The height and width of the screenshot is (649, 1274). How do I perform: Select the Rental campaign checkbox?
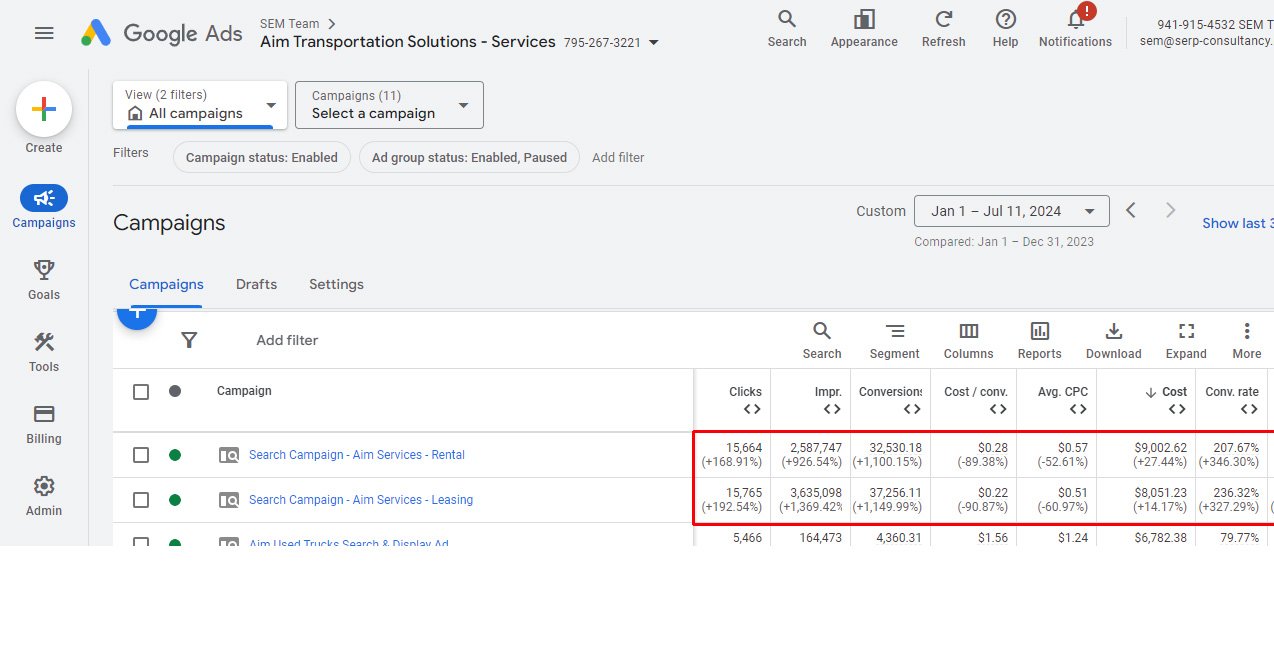141,455
